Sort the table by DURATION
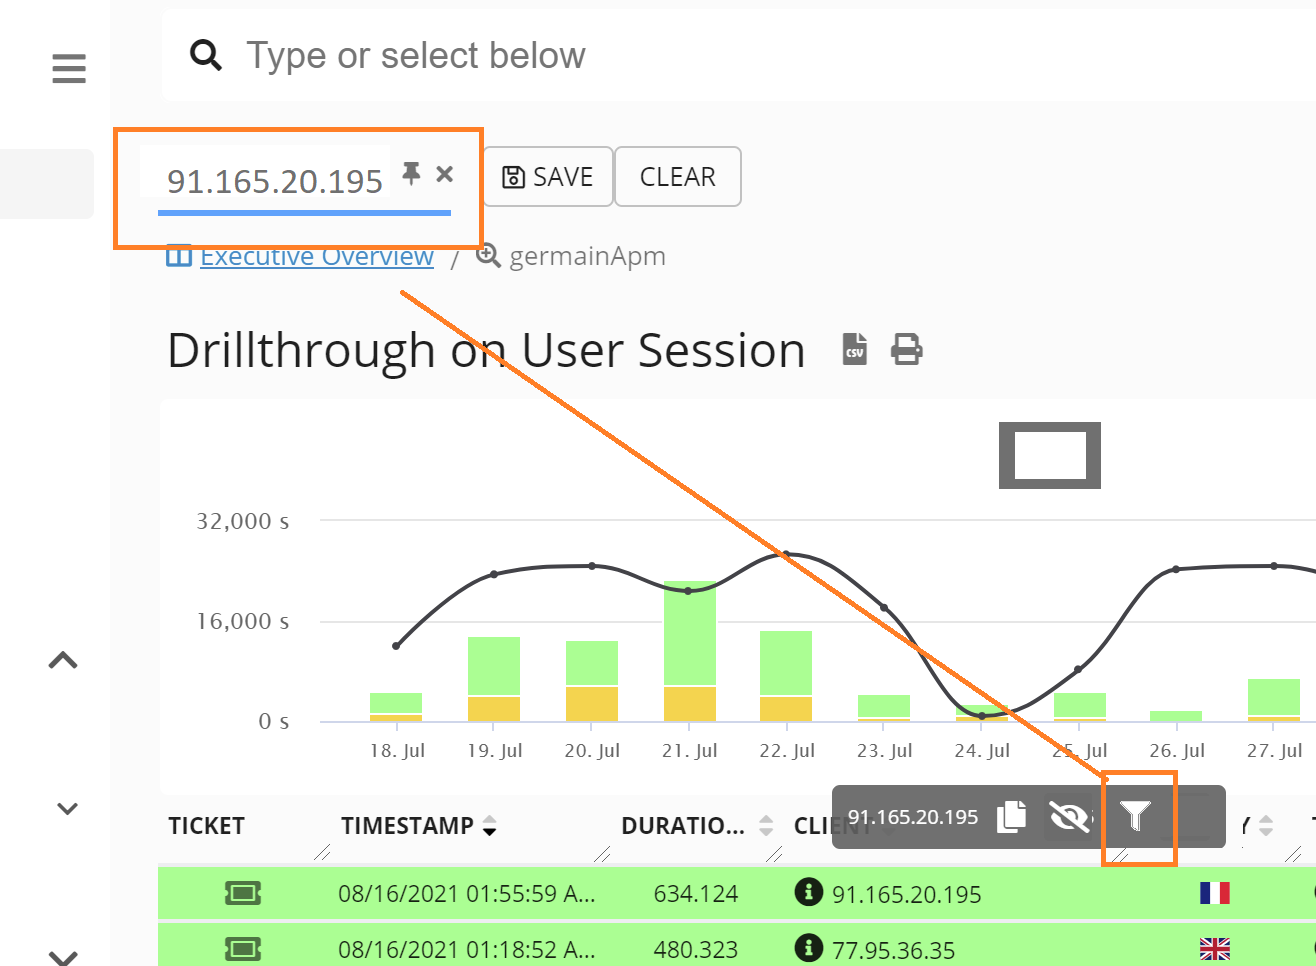Viewport: 1316px width, 966px height. tap(765, 826)
